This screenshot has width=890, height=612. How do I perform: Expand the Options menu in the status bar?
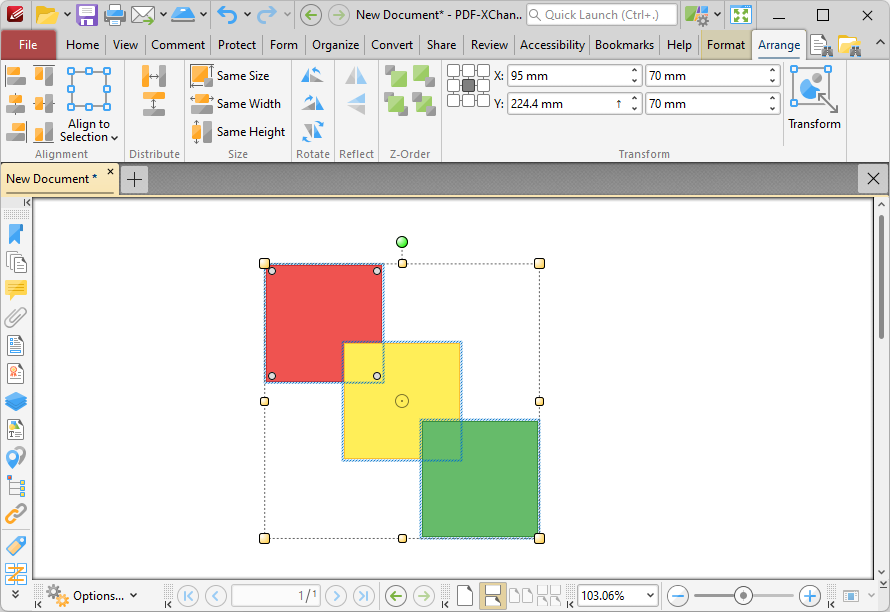[91, 596]
